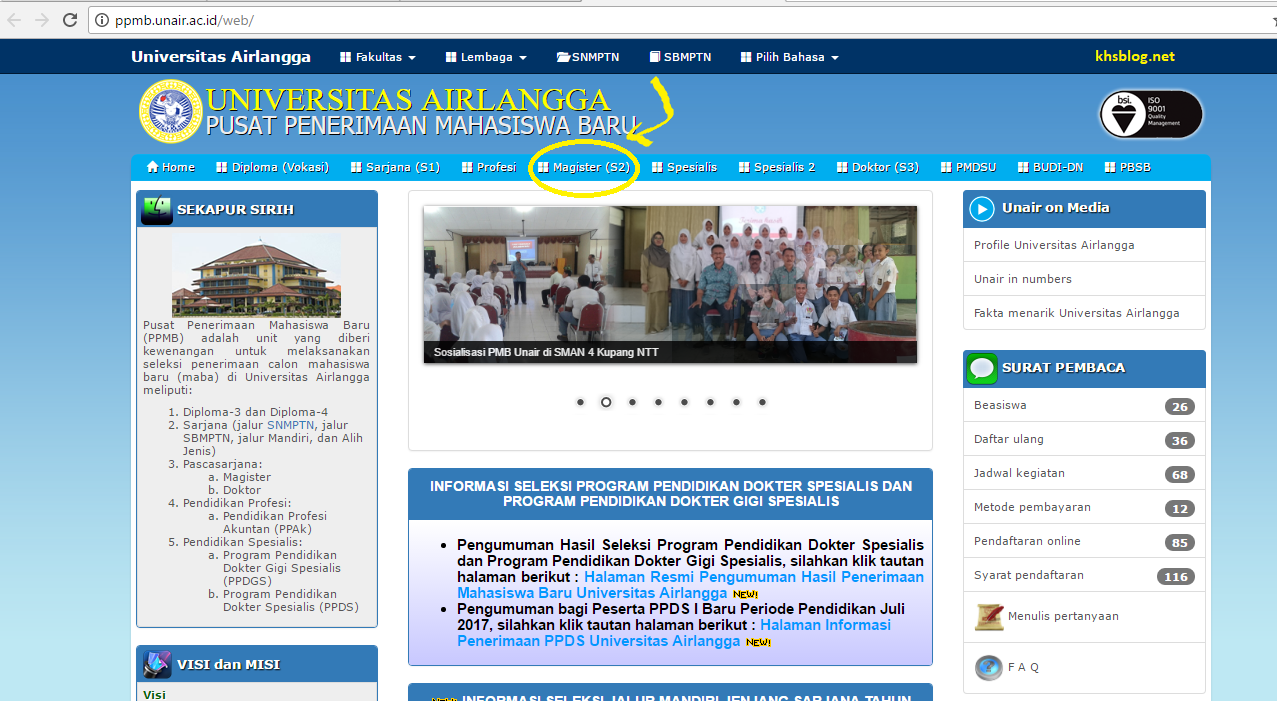Image resolution: width=1277 pixels, height=701 pixels.
Task: Open the Magister (S2) menu item
Action: click(x=584, y=167)
